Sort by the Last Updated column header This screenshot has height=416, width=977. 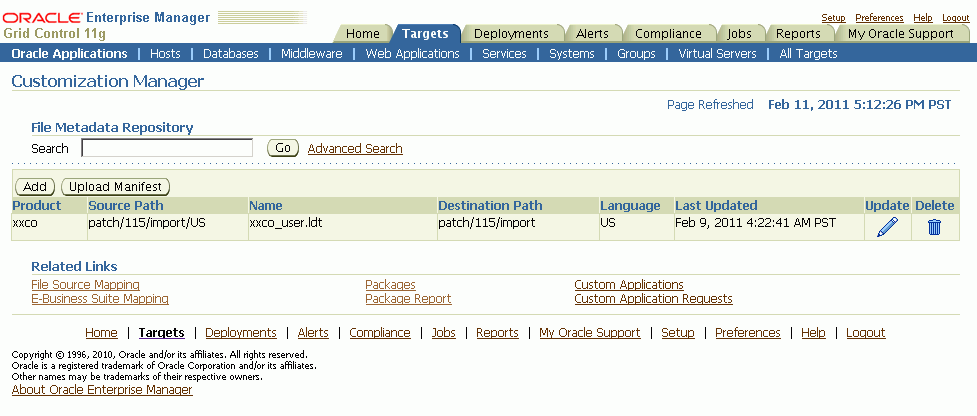point(716,206)
